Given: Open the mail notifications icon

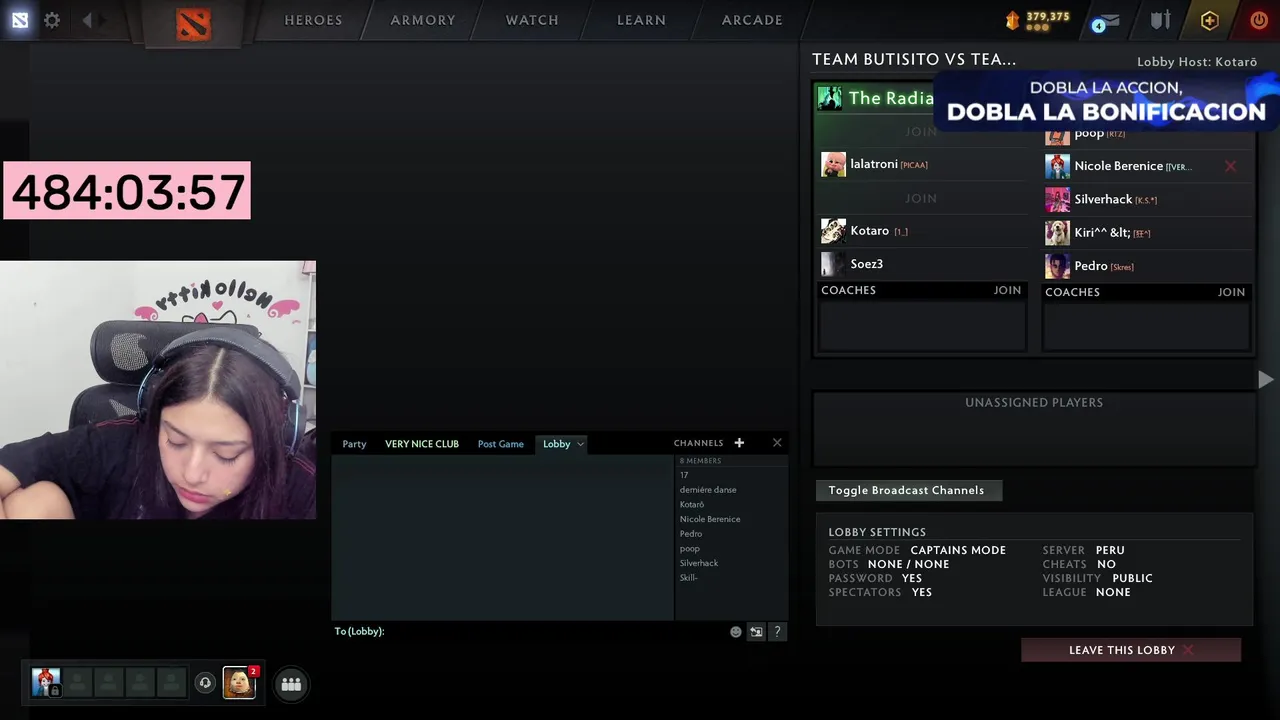Looking at the screenshot, I should pos(1105,21).
